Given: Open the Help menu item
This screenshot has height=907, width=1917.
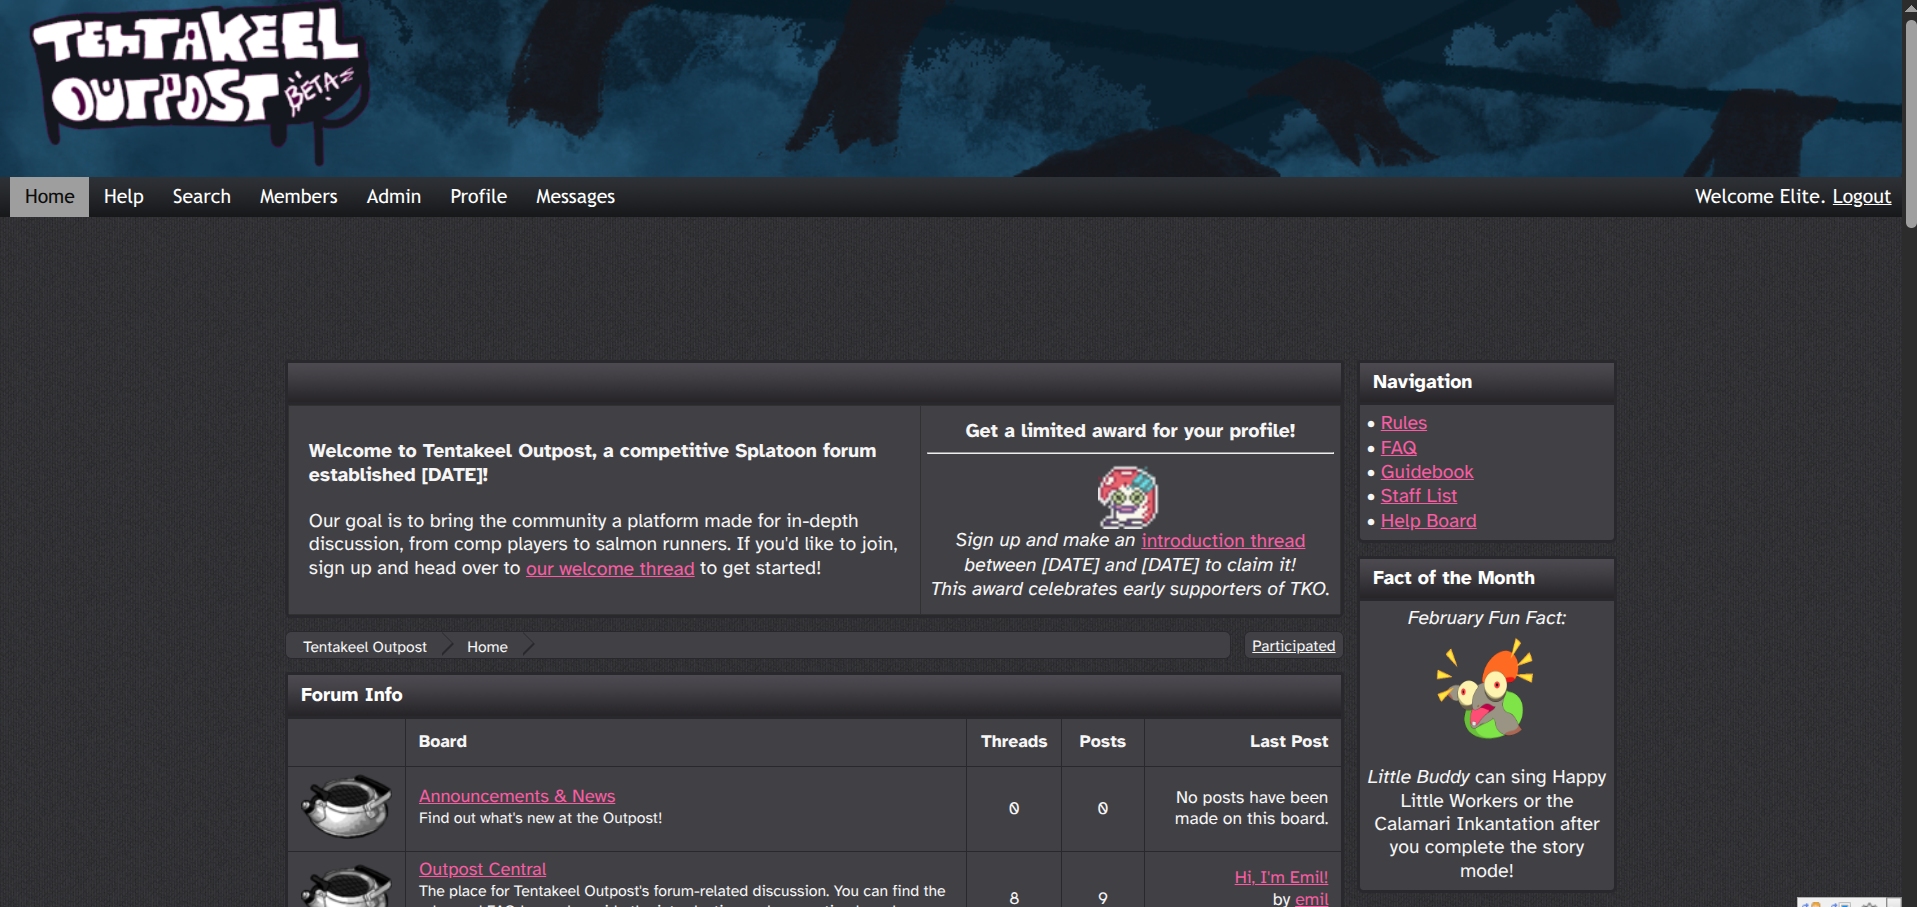Looking at the screenshot, I should coord(123,197).
